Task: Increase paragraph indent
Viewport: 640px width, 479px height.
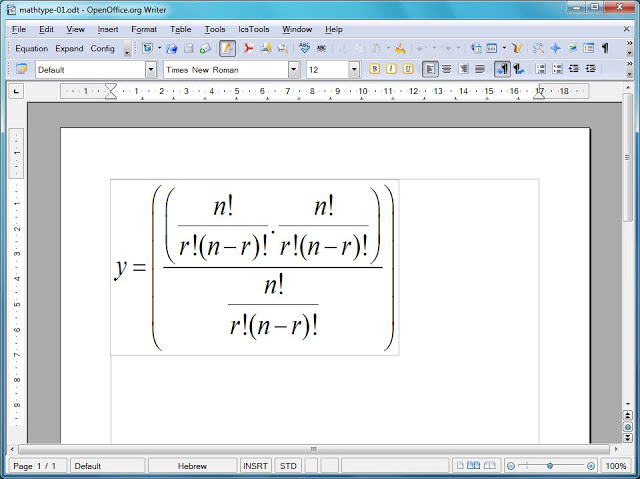Action: [591, 69]
